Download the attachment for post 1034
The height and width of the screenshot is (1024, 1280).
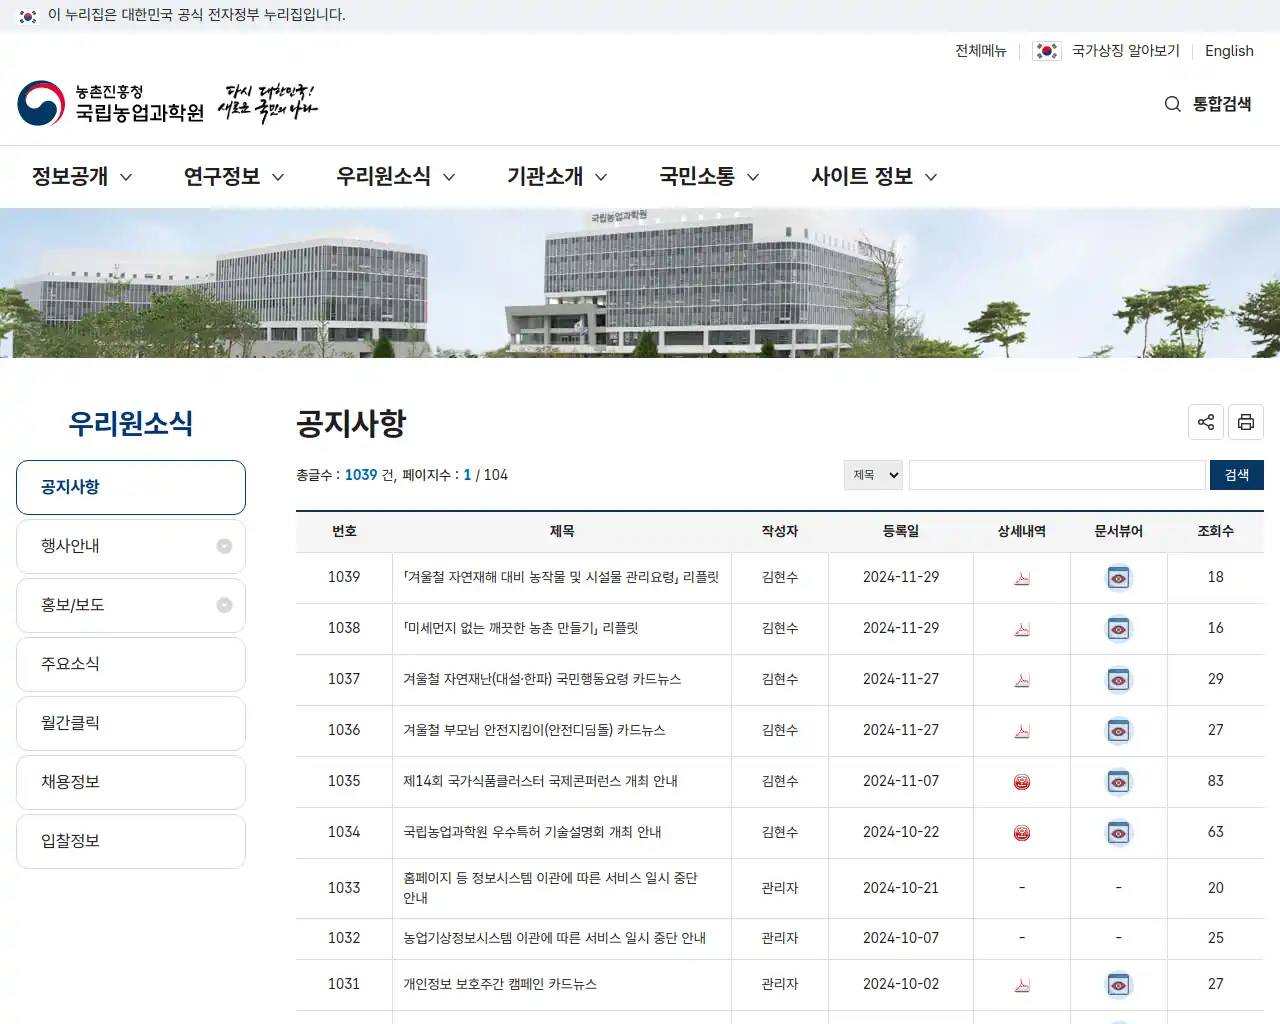coord(1022,833)
